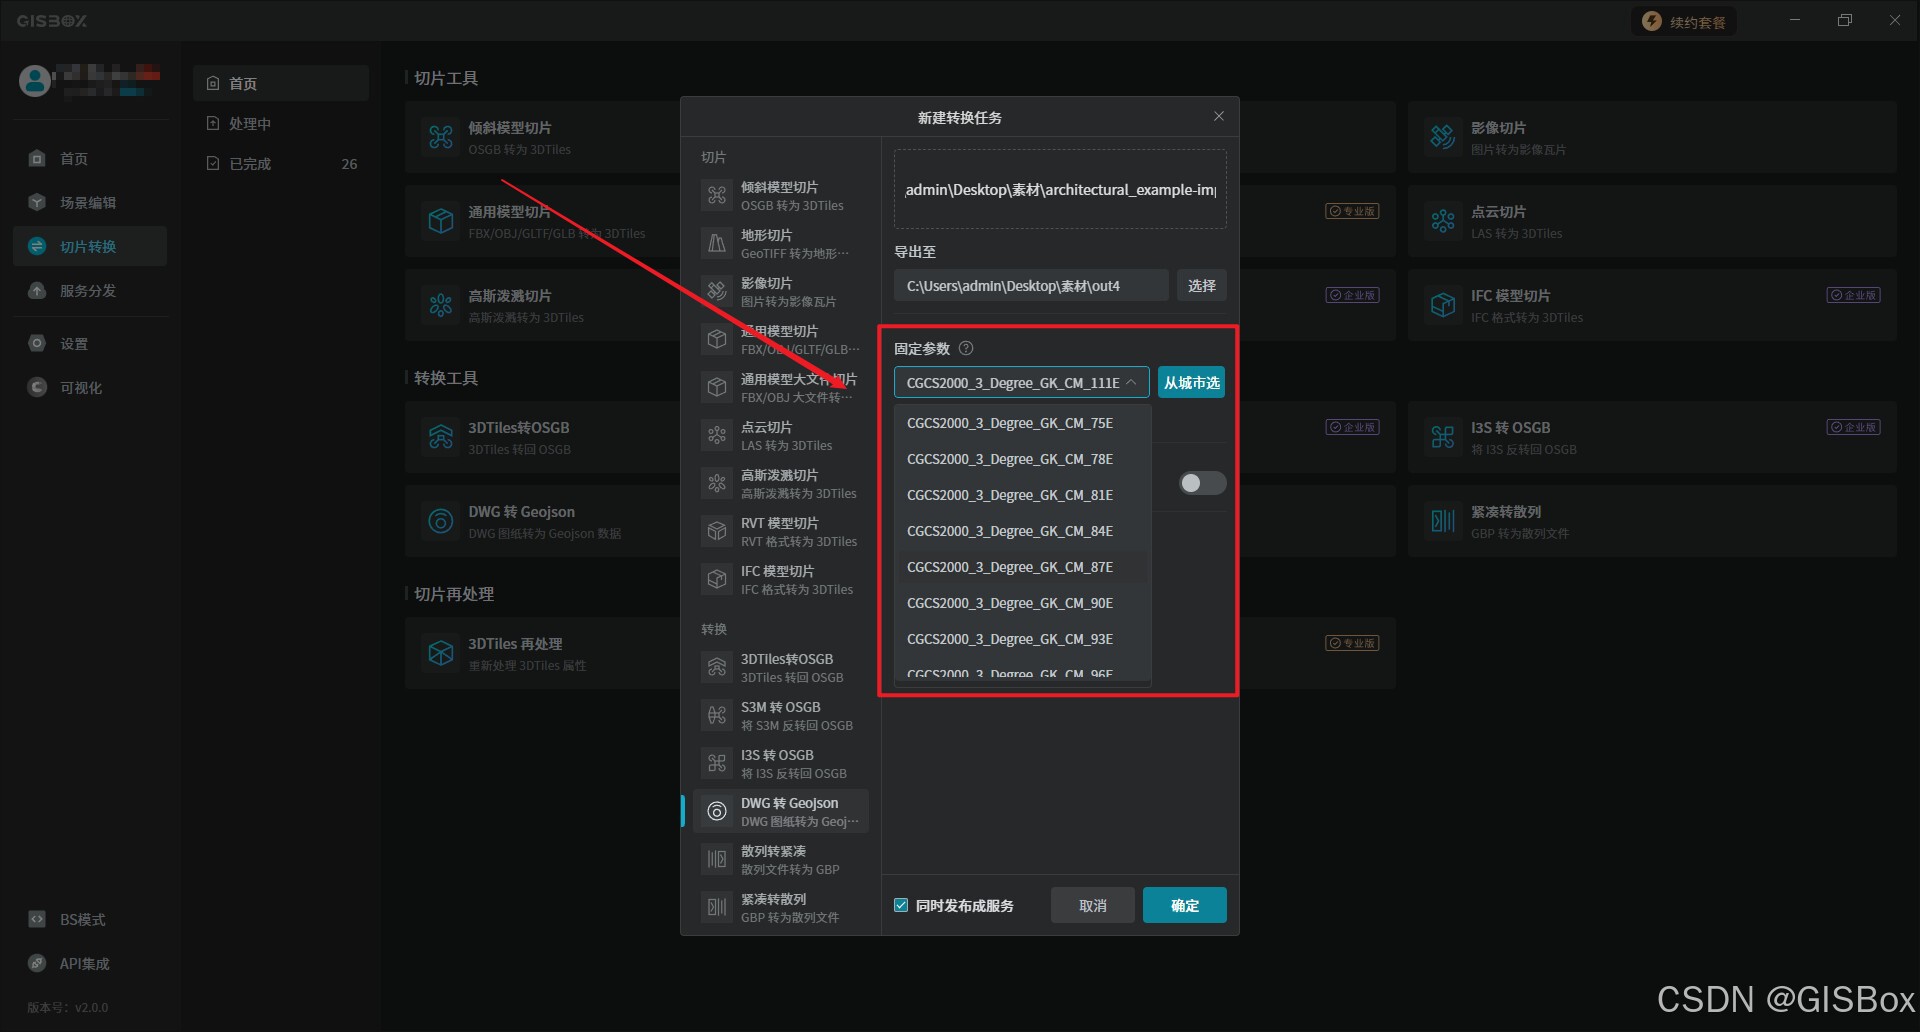Open 3DTiles转OSGB card on main page
Screen dimensions: 1920x1032
[543, 437]
